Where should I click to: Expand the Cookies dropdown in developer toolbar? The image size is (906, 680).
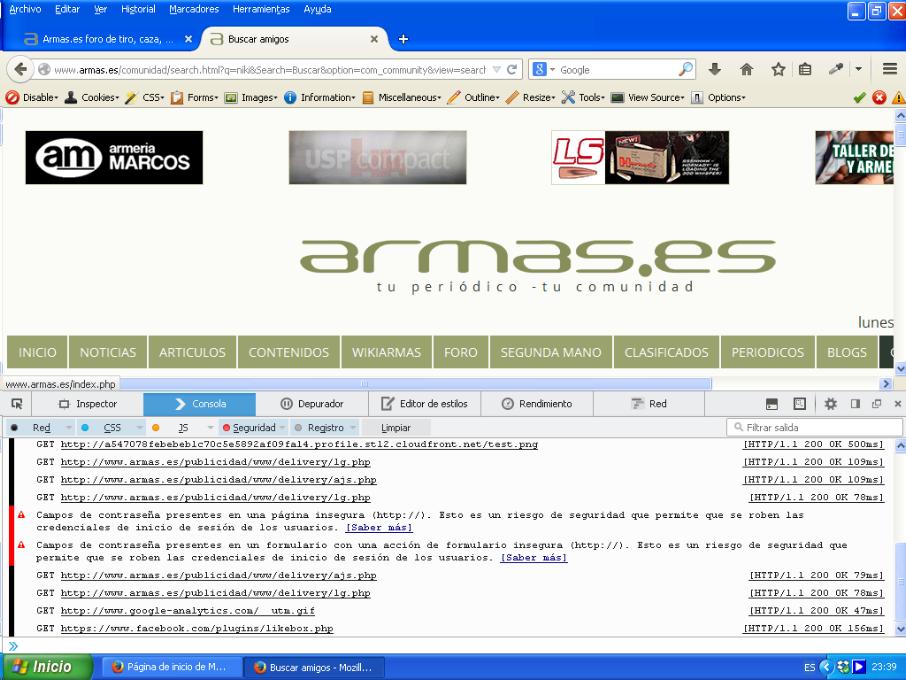[98, 97]
